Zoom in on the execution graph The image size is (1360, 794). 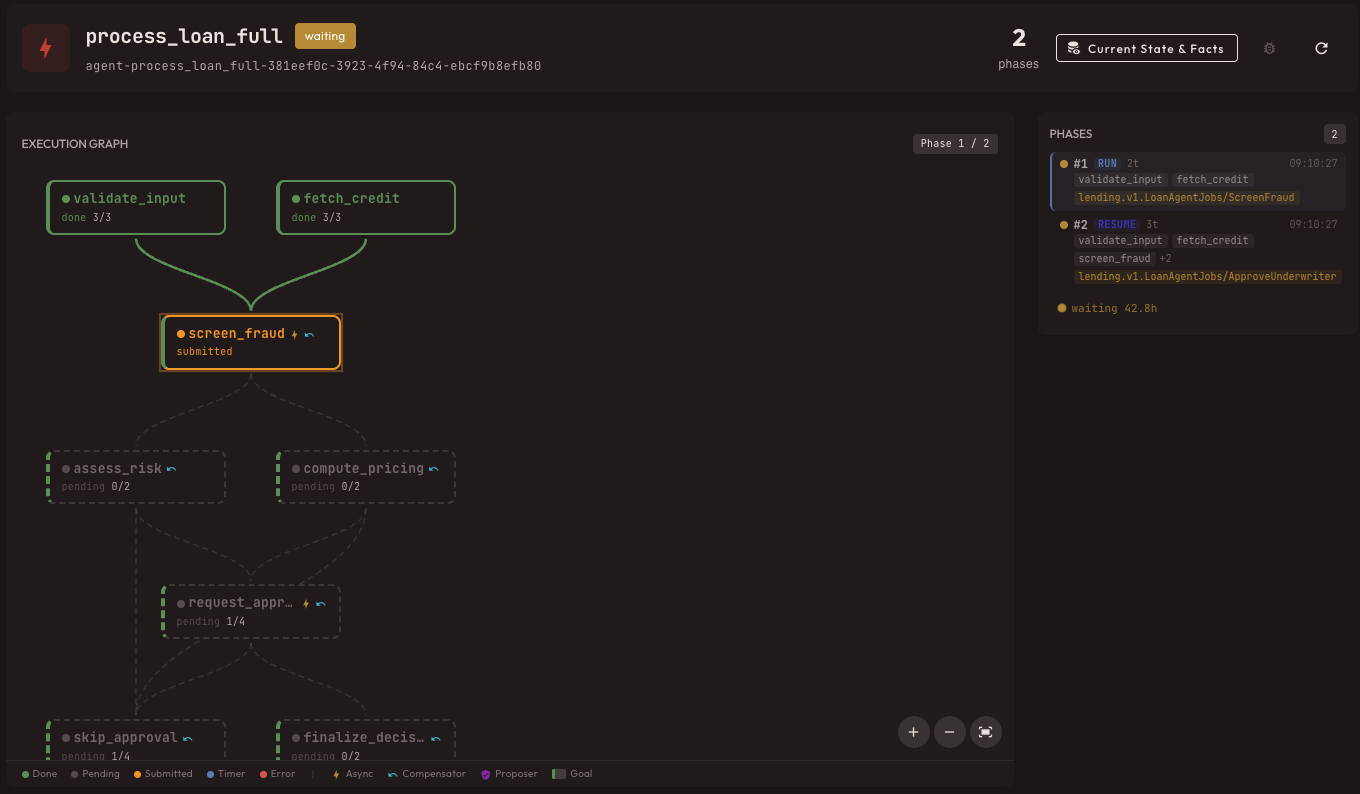[x=913, y=732]
